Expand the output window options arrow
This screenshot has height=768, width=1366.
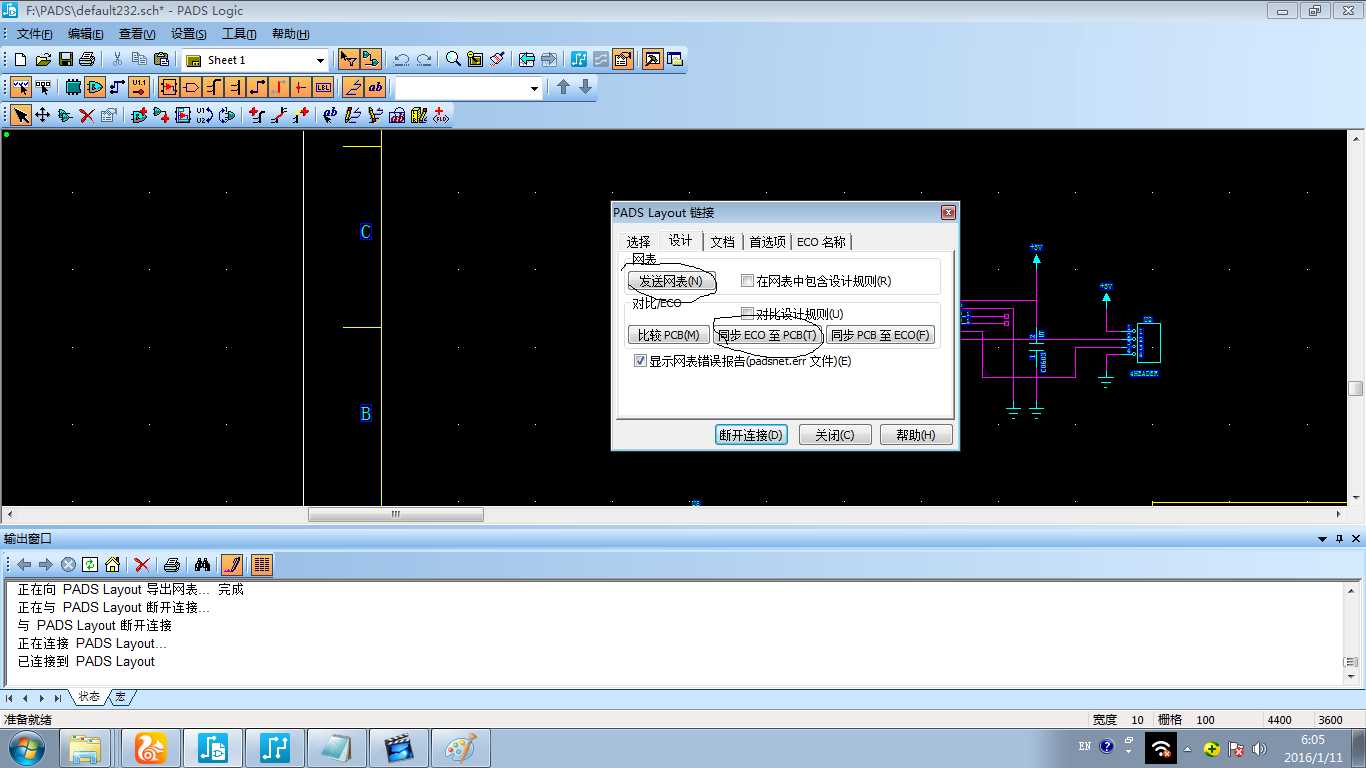point(1323,539)
